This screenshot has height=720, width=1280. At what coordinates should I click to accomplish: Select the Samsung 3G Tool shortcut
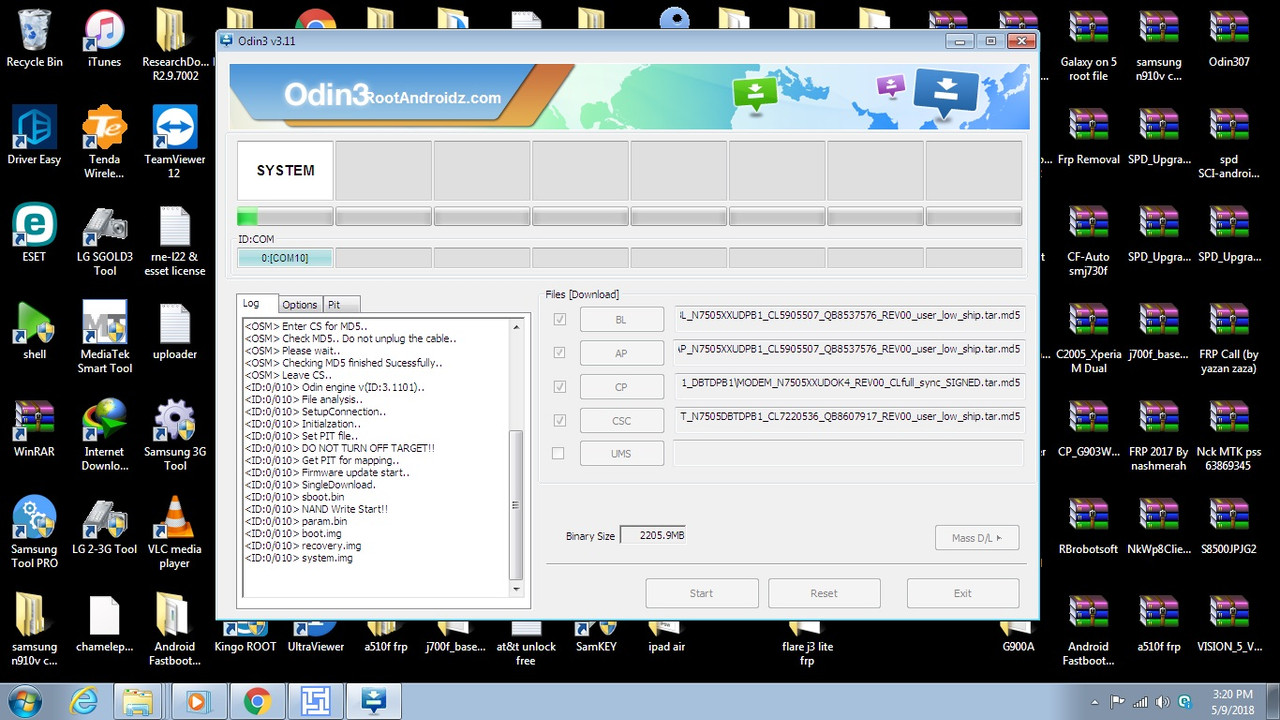[174, 436]
